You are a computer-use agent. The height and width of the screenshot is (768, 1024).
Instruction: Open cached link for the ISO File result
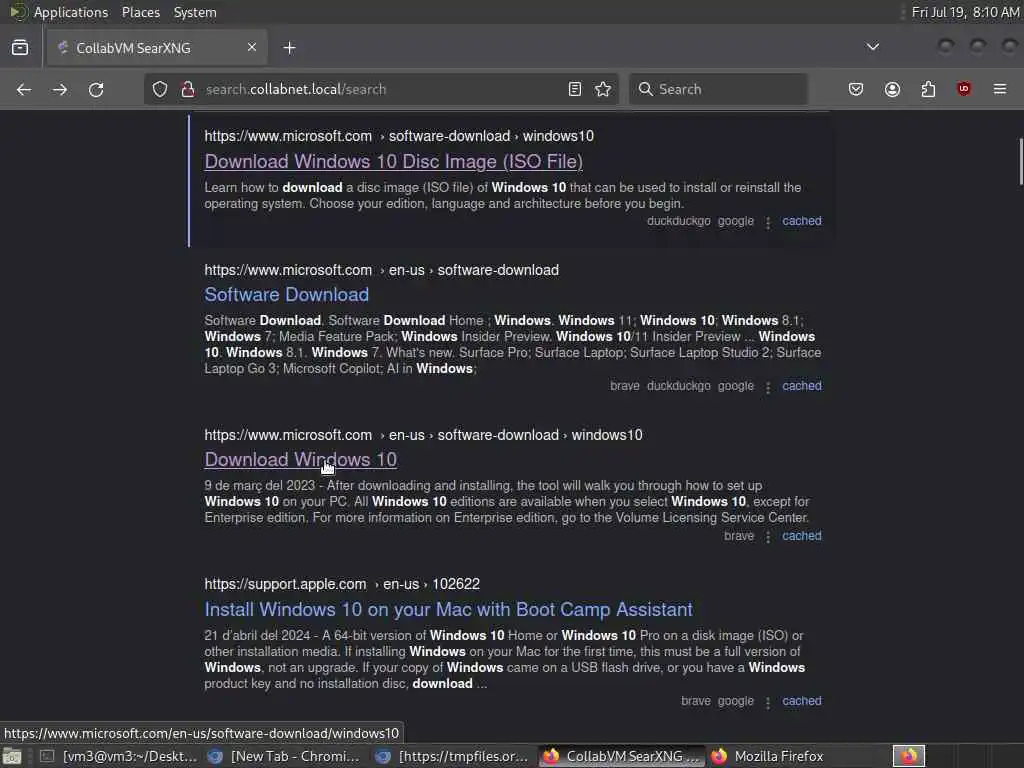(802, 221)
